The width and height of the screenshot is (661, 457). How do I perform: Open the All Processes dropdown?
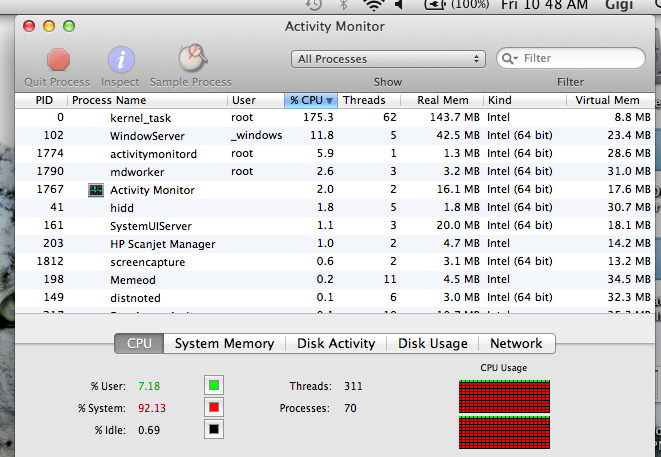(x=388, y=59)
